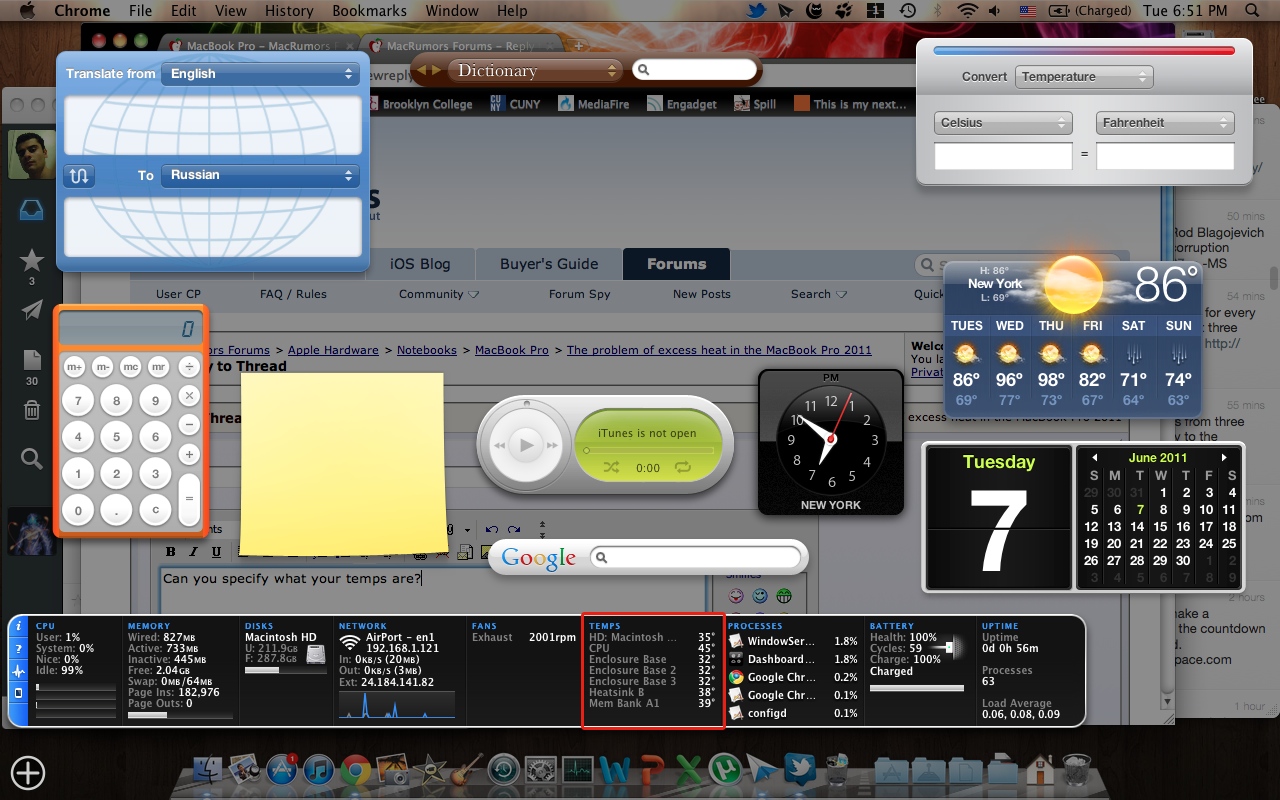Open the Translate from English dropdown

click(x=260, y=73)
